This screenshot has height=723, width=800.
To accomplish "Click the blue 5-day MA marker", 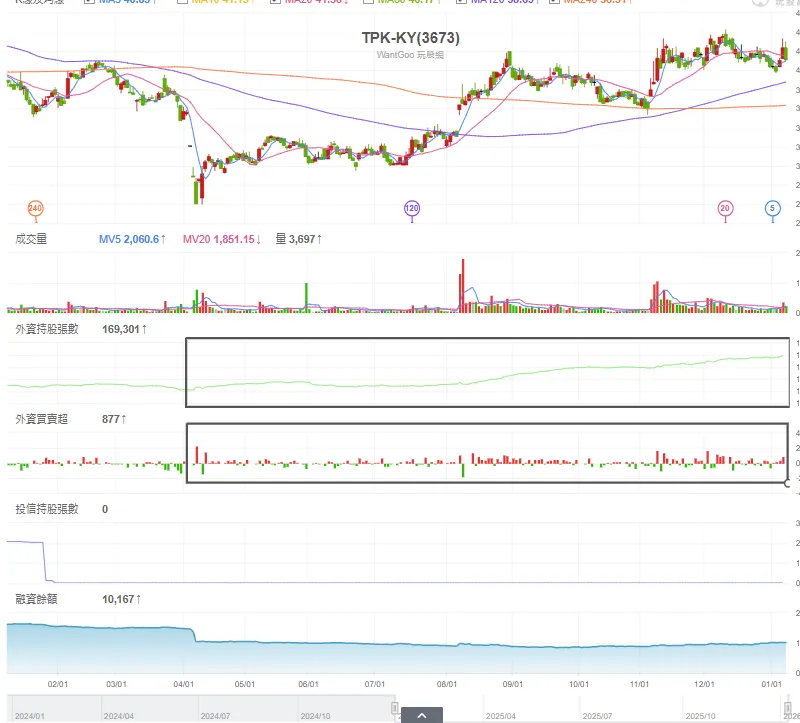I will coord(772,208).
